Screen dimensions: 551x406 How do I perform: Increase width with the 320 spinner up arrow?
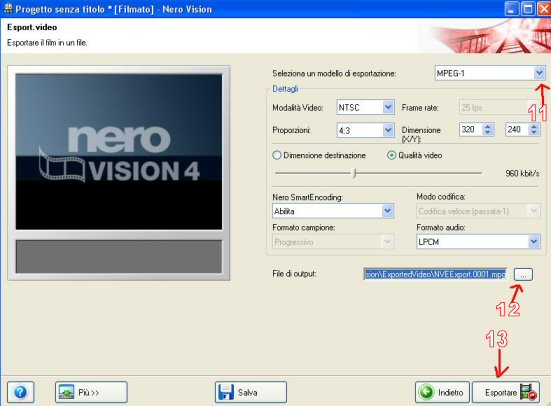coord(488,127)
